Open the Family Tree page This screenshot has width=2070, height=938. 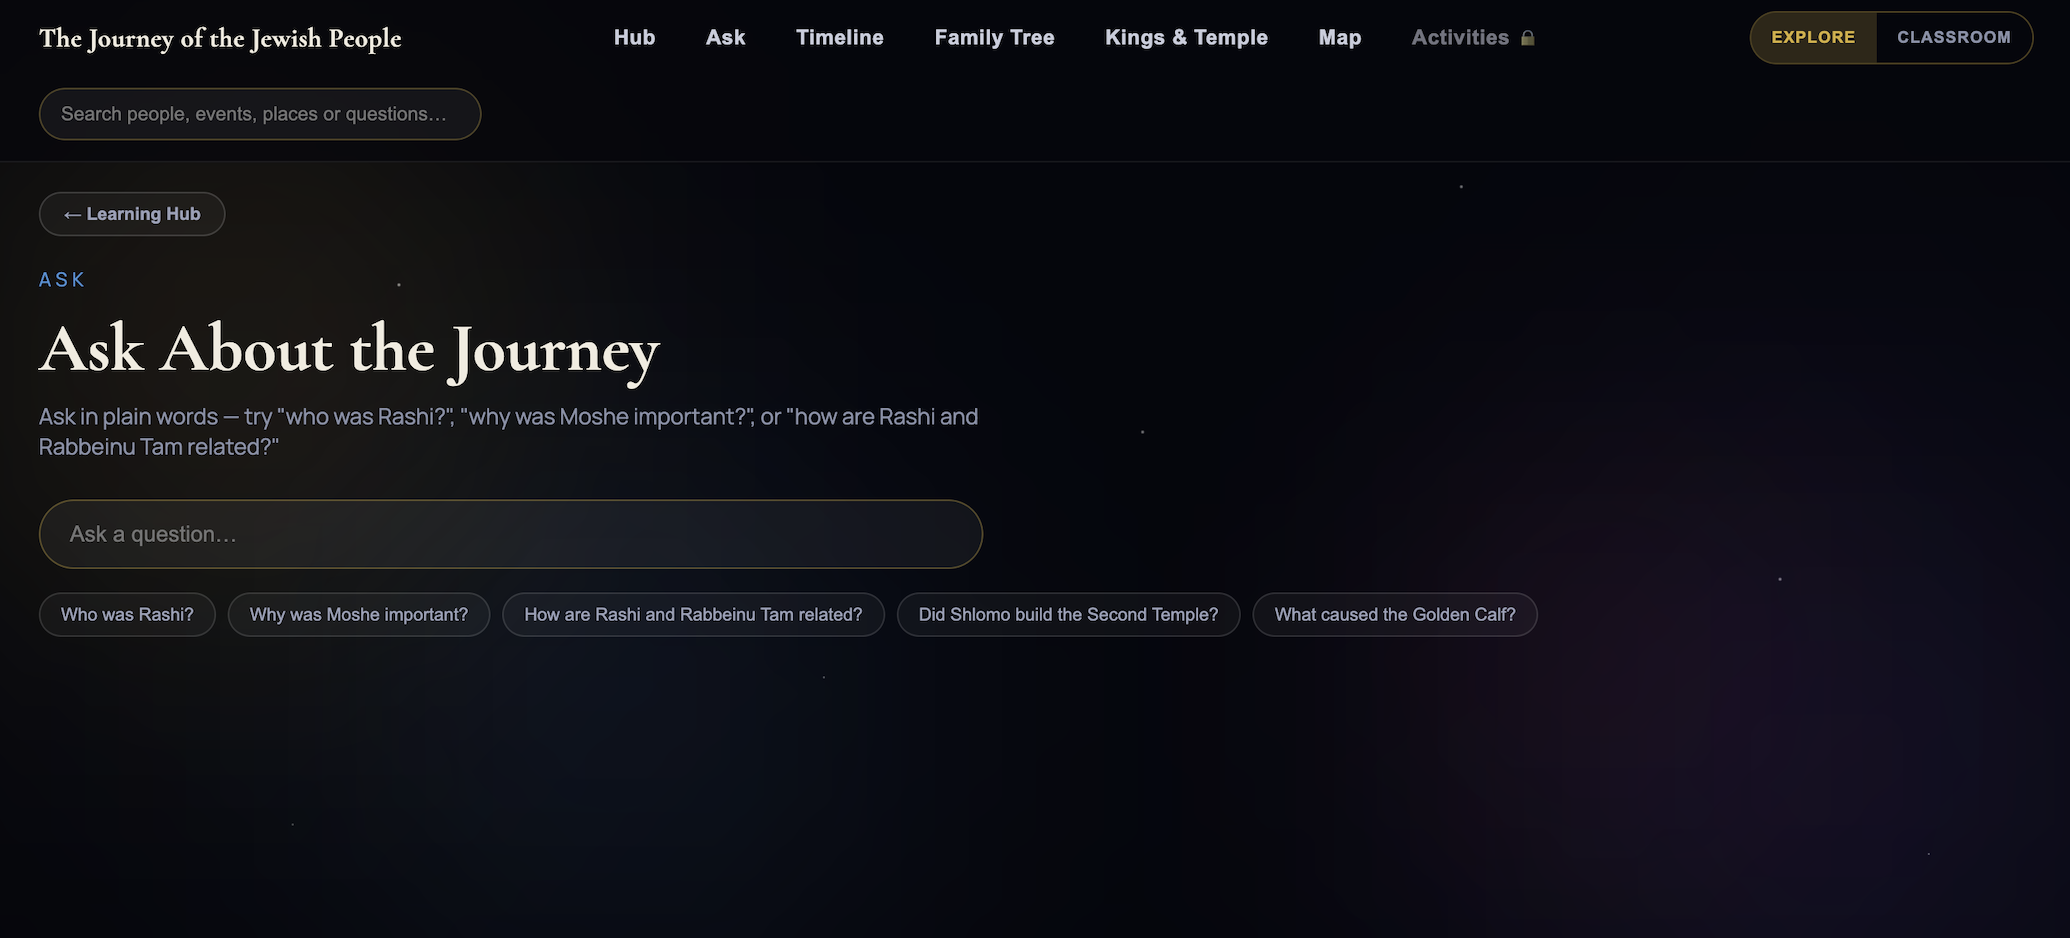pyautogui.click(x=994, y=38)
